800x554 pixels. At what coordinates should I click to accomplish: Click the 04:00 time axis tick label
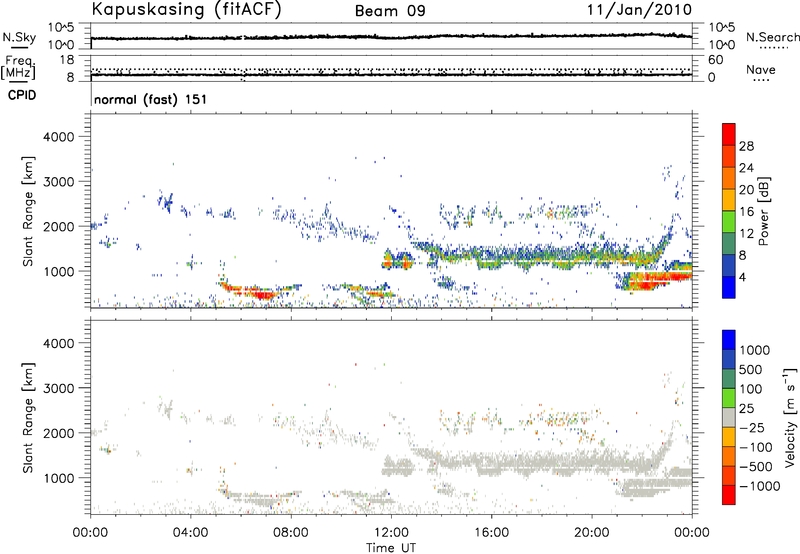click(190, 533)
